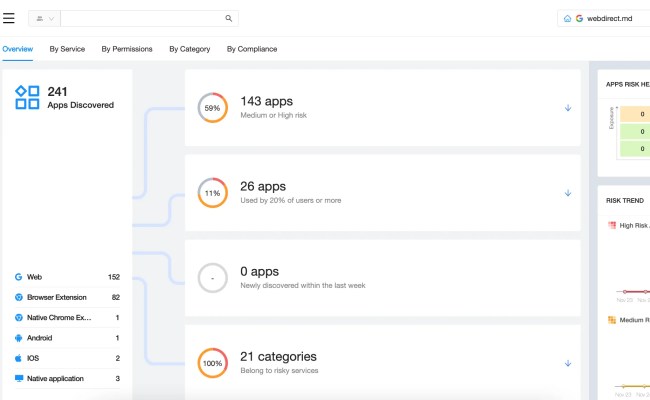Switch to the By Service tab
The height and width of the screenshot is (400, 650).
coord(67,49)
